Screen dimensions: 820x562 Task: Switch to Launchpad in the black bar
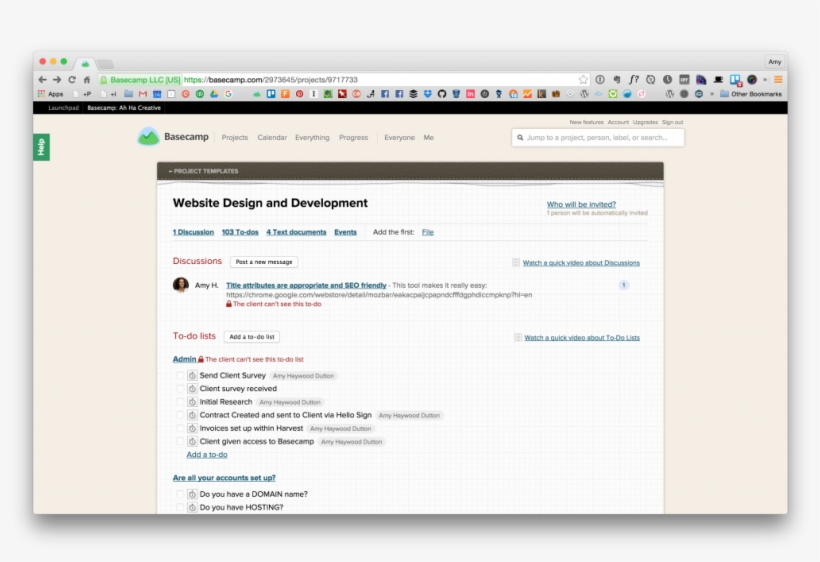(x=63, y=108)
